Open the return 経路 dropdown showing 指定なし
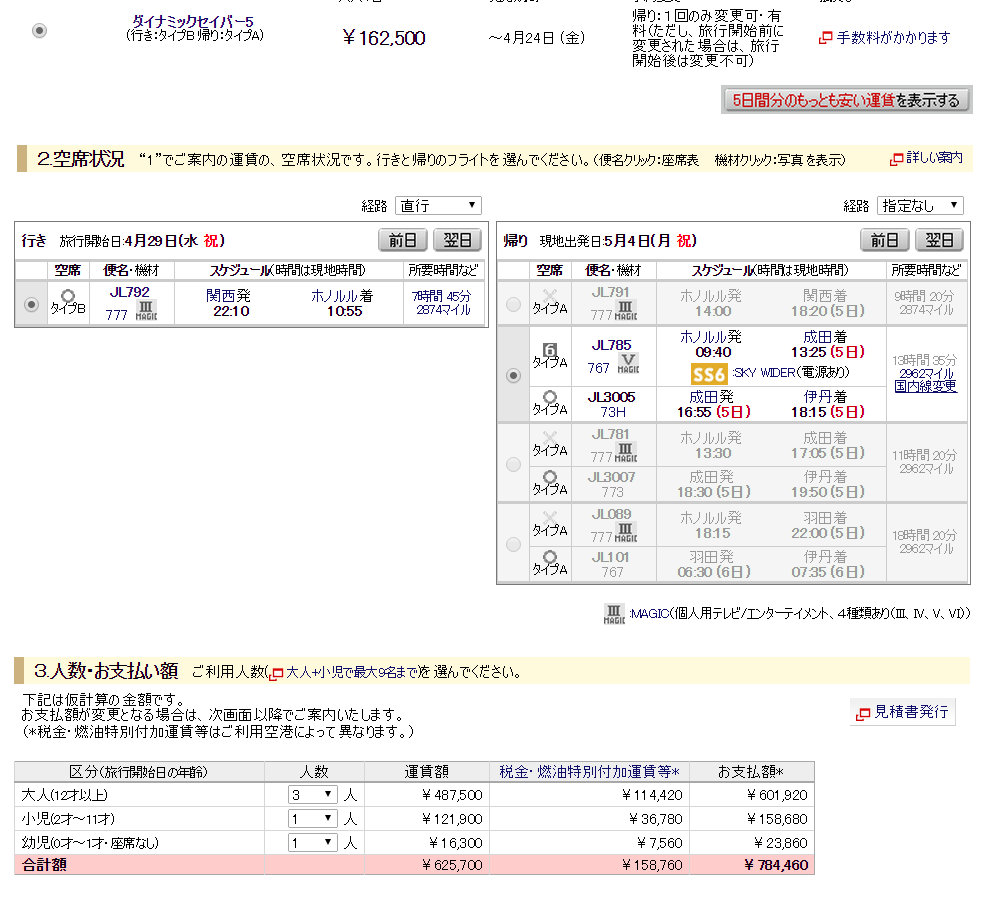The width and height of the screenshot is (984, 900). [x=919, y=205]
